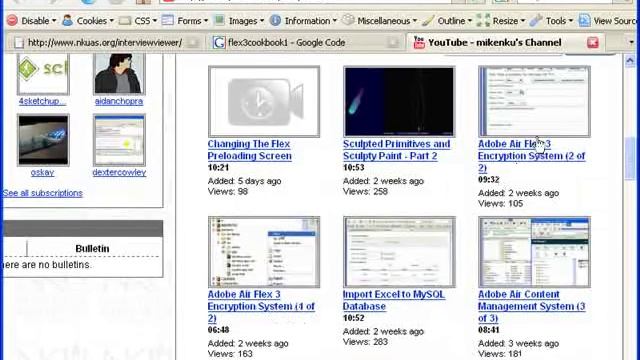Viewport: 640px width, 360px height.
Task: Open Import Excel to MySQL Database link
Action: [x=393, y=300]
